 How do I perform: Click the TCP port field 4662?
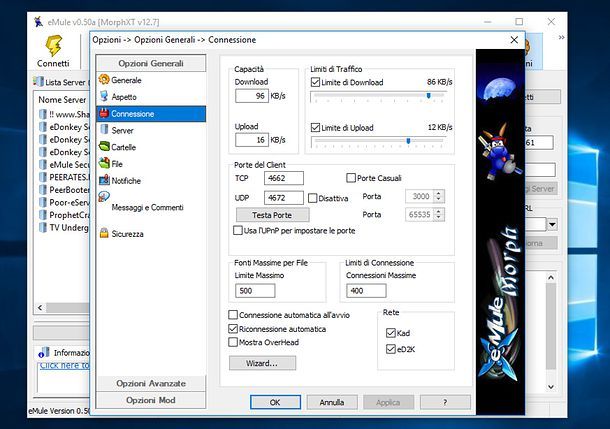[284, 178]
